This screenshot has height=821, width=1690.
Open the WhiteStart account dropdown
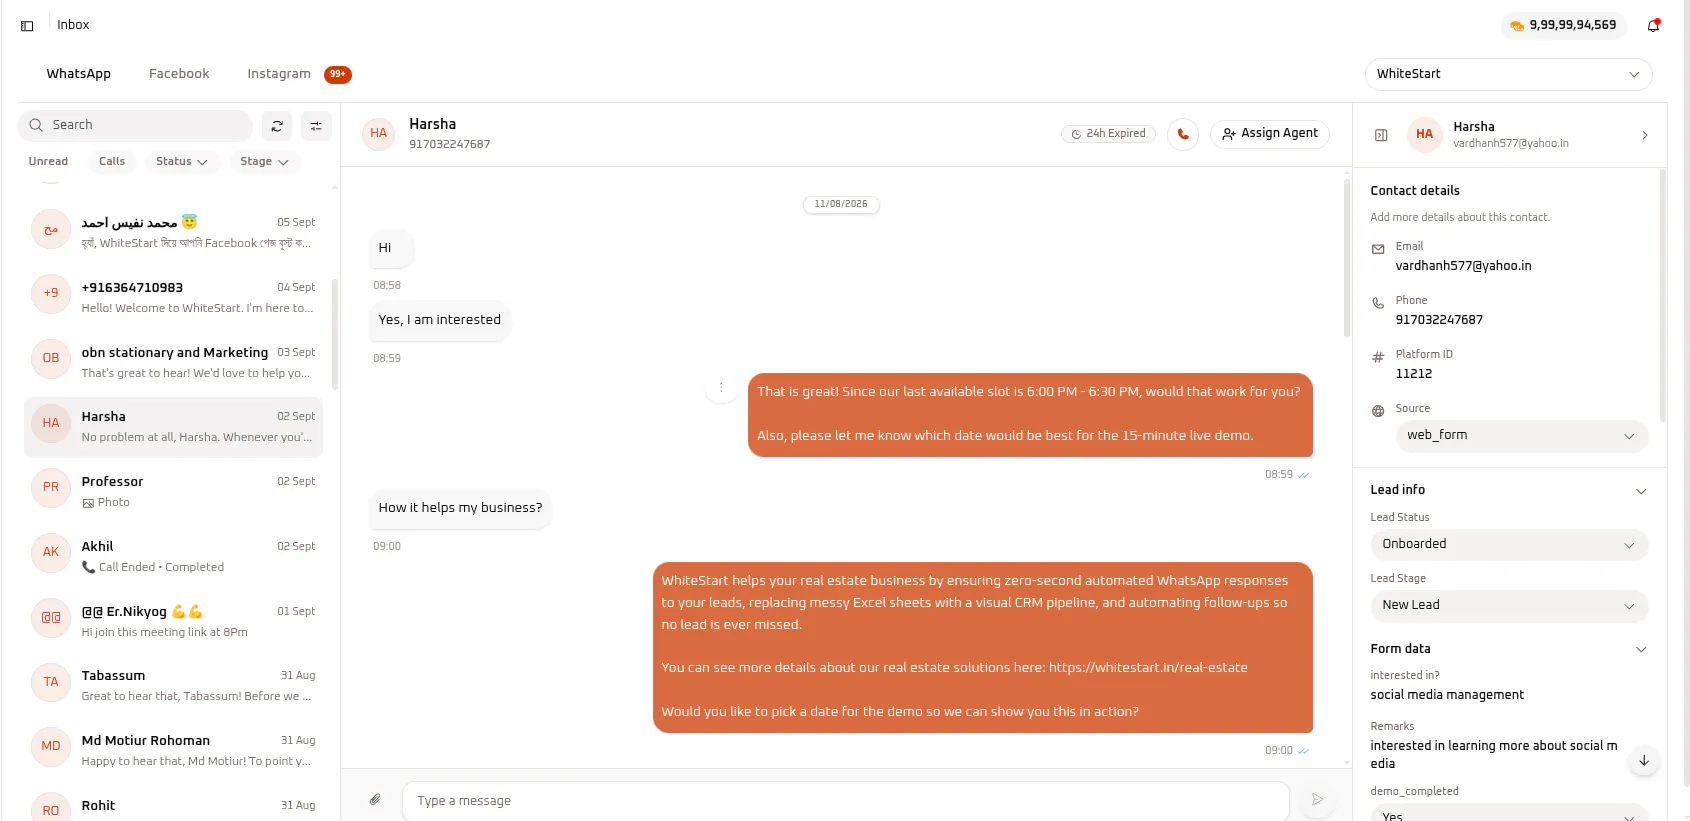pos(1508,74)
